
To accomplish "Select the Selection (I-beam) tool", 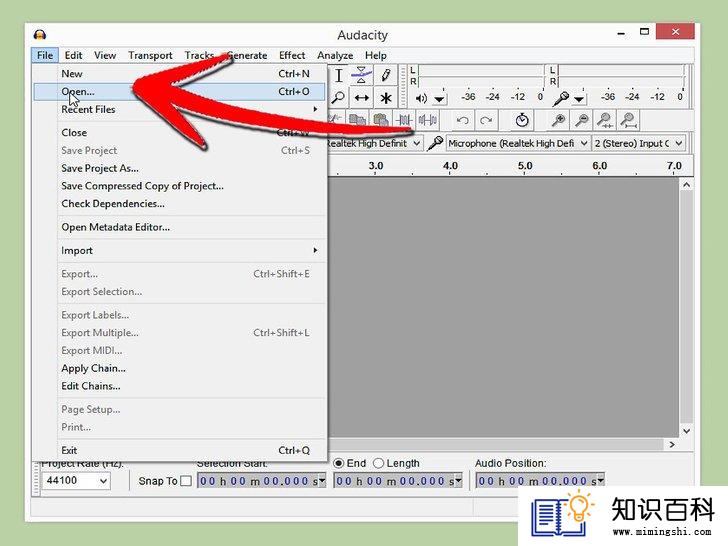I will coord(339,75).
